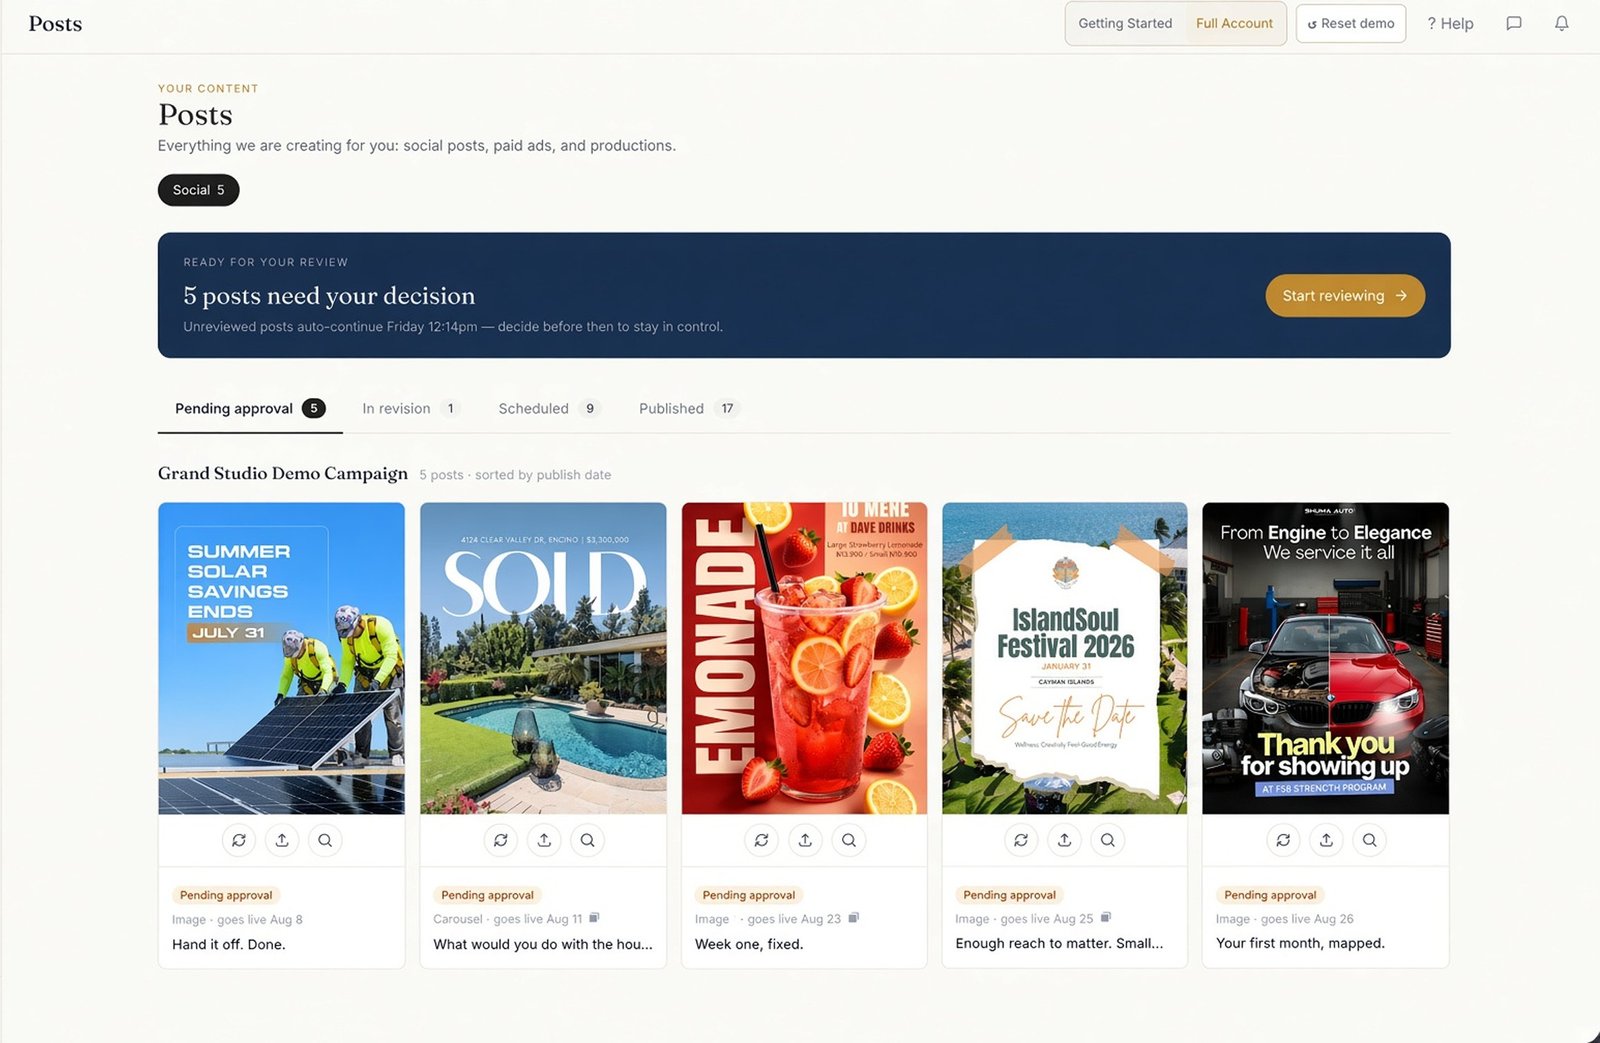Regenerate the IslandSoul Festival post

tap(1021, 840)
